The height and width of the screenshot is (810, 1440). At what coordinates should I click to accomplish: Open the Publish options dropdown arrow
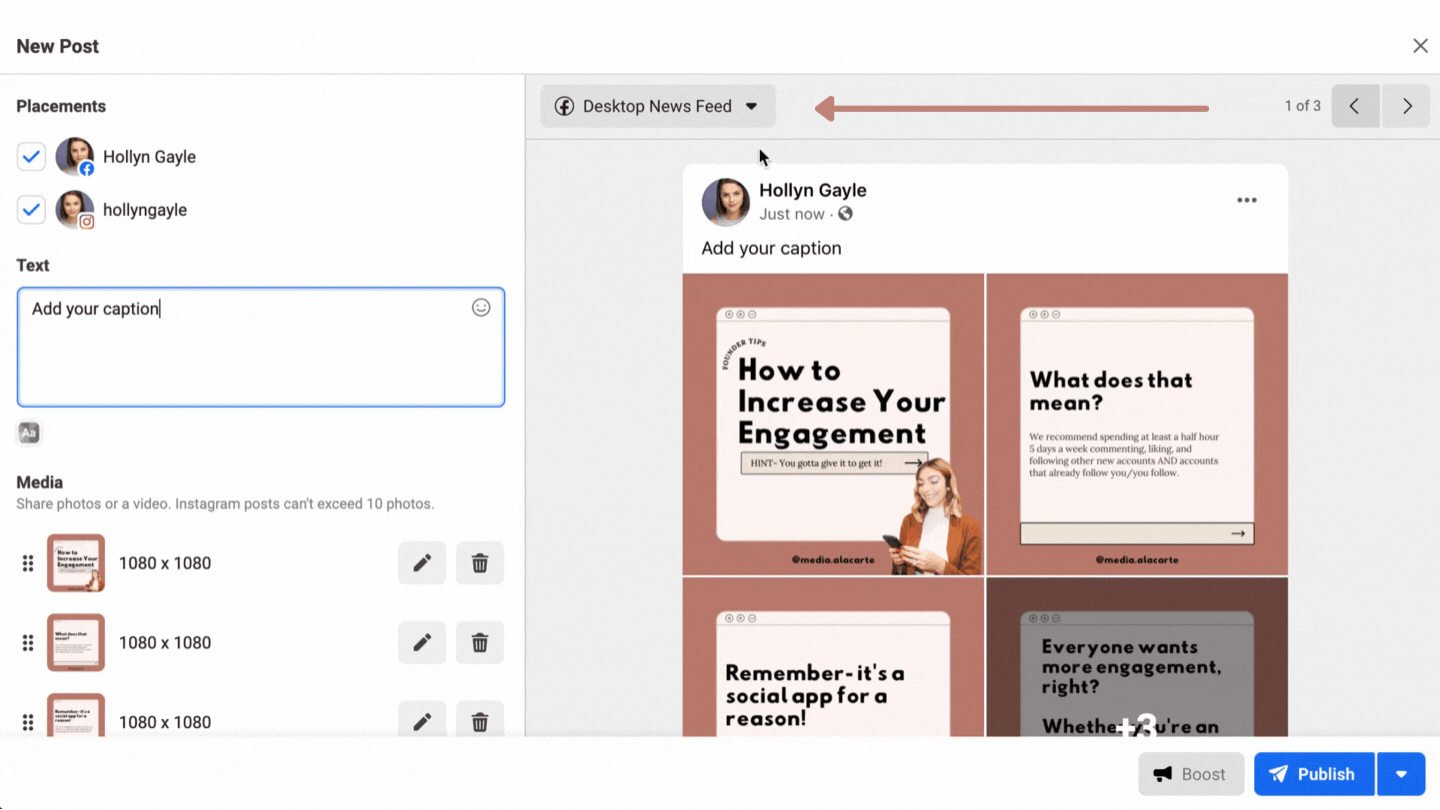(1401, 774)
